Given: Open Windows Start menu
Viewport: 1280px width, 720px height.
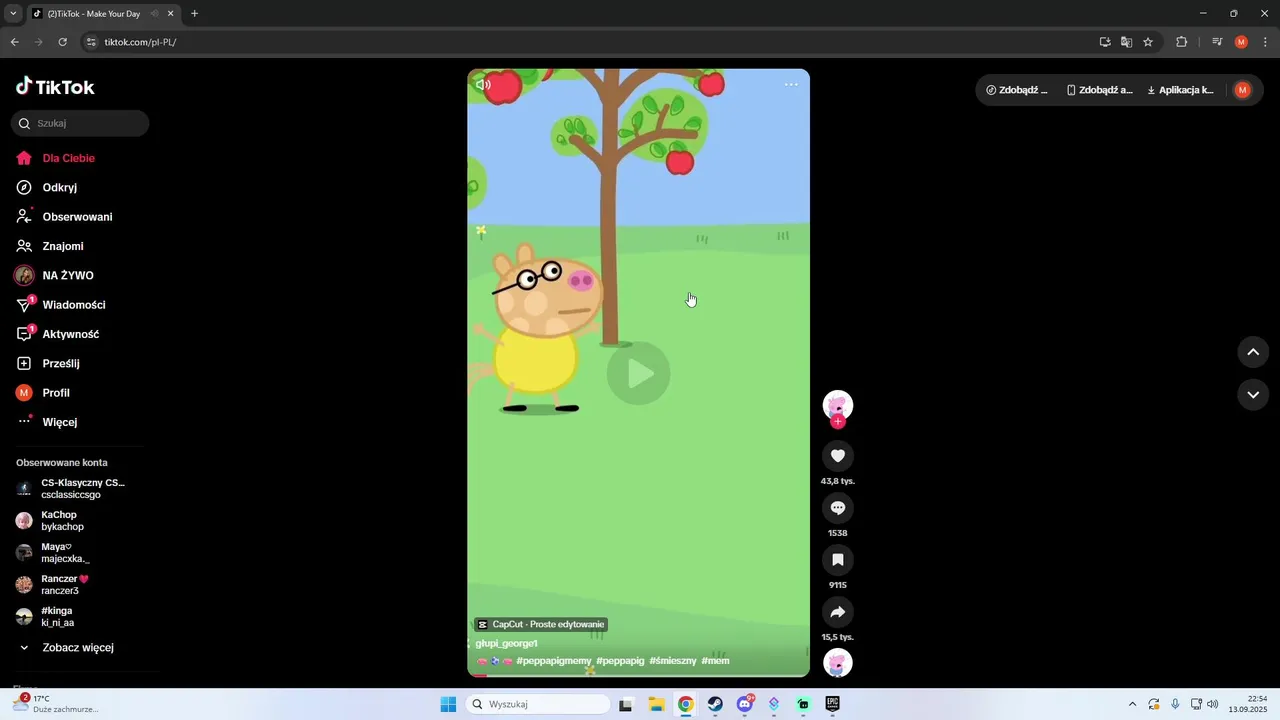Looking at the screenshot, I should (448, 704).
